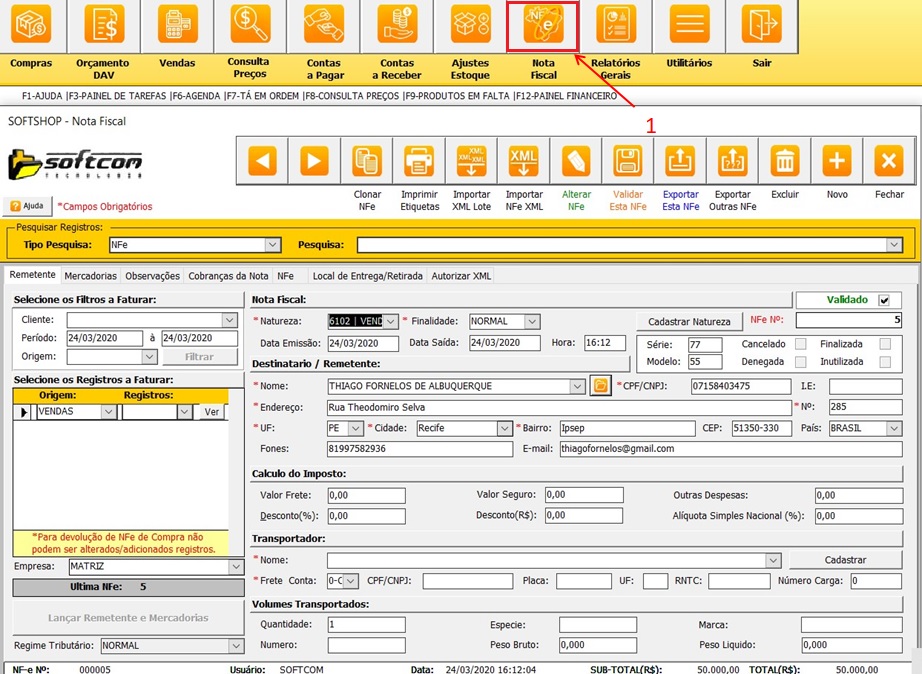The image size is (922, 674).
Task: Open the Autorizar XML tab
Action: pos(462,276)
